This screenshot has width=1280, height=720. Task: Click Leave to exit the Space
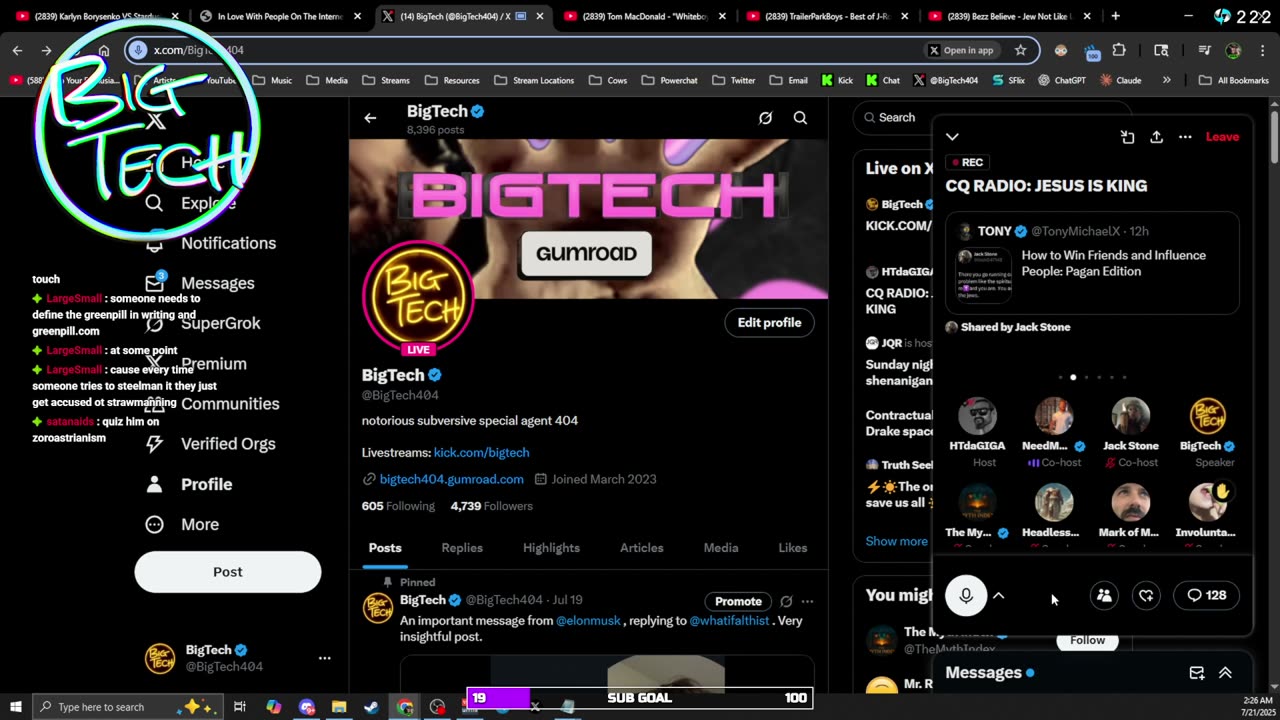(1222, 137)
